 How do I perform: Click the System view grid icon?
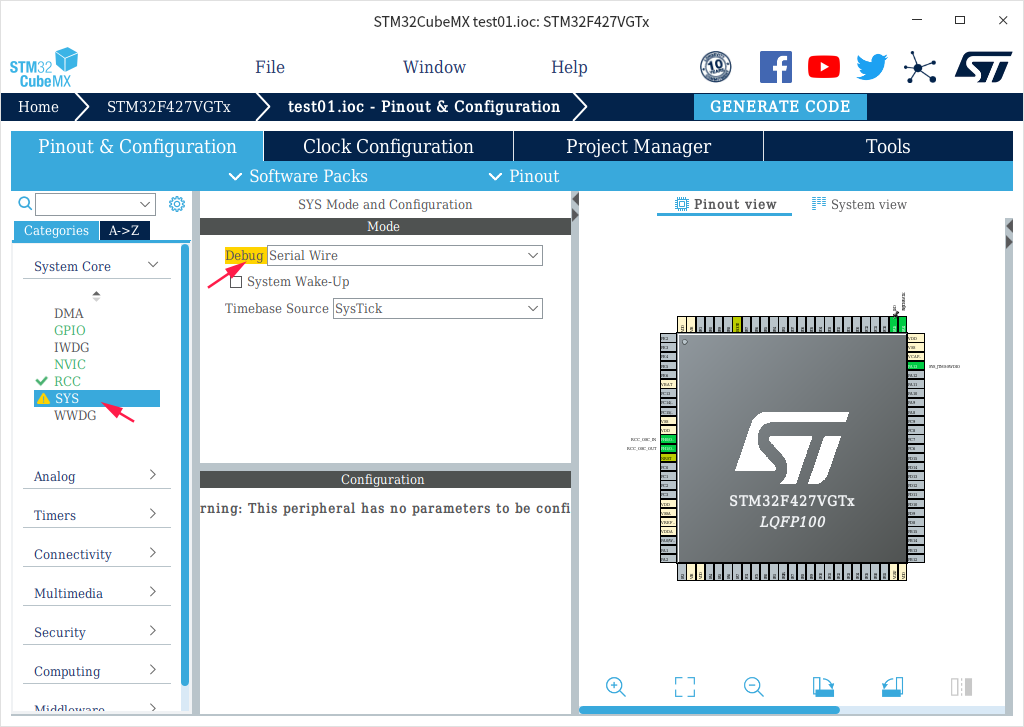click(x=818, y=204)
